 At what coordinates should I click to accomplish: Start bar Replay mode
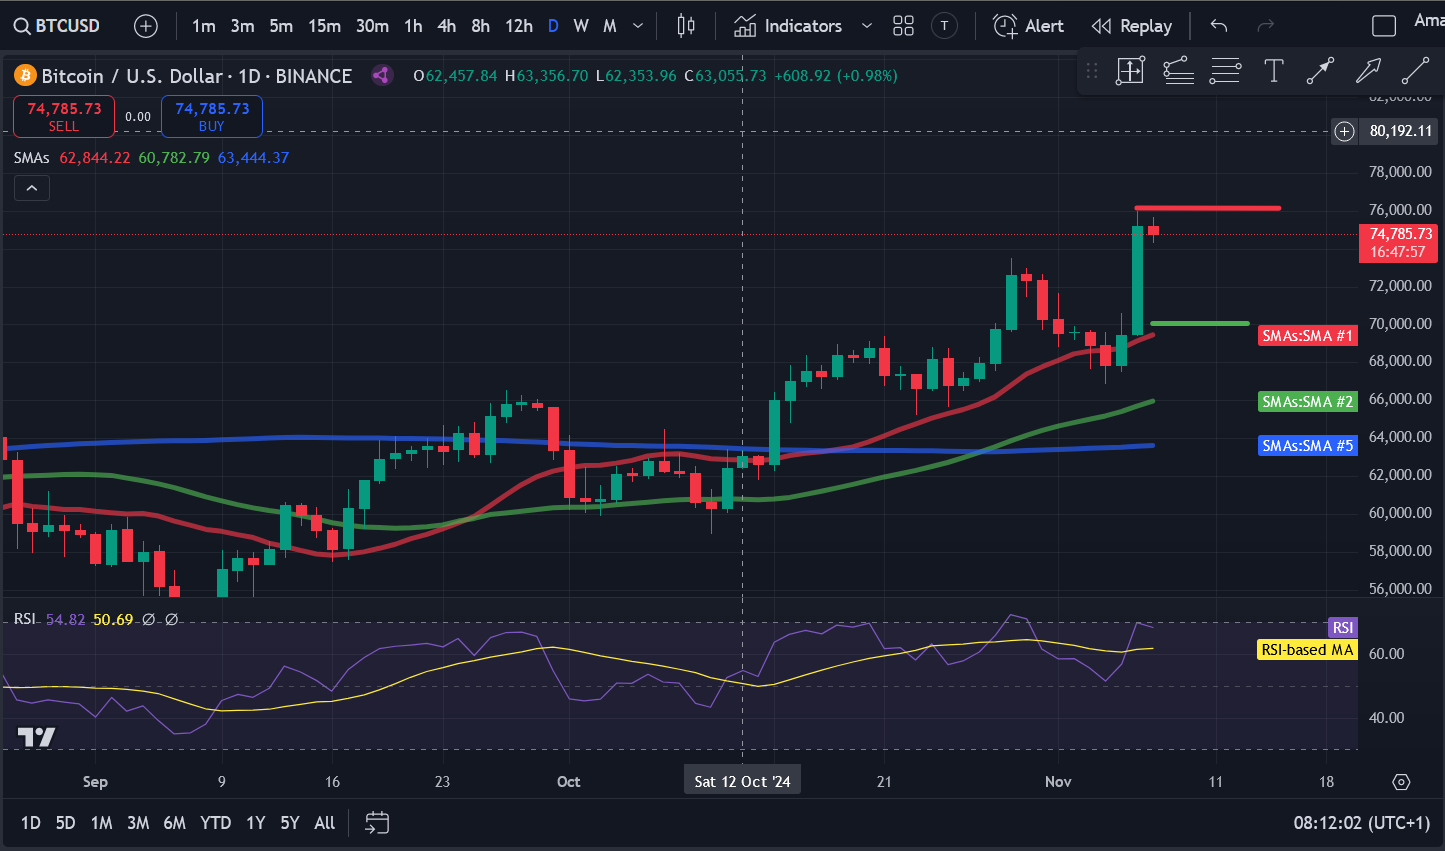point(1132,26)
